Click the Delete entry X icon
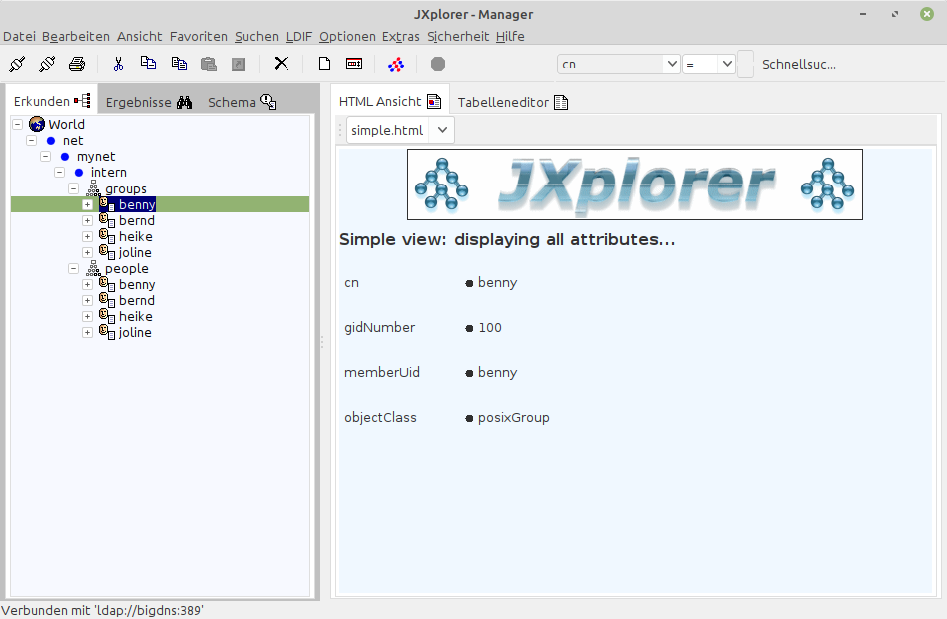This screenshot has width=947, height=619. [x=281, y=64]
